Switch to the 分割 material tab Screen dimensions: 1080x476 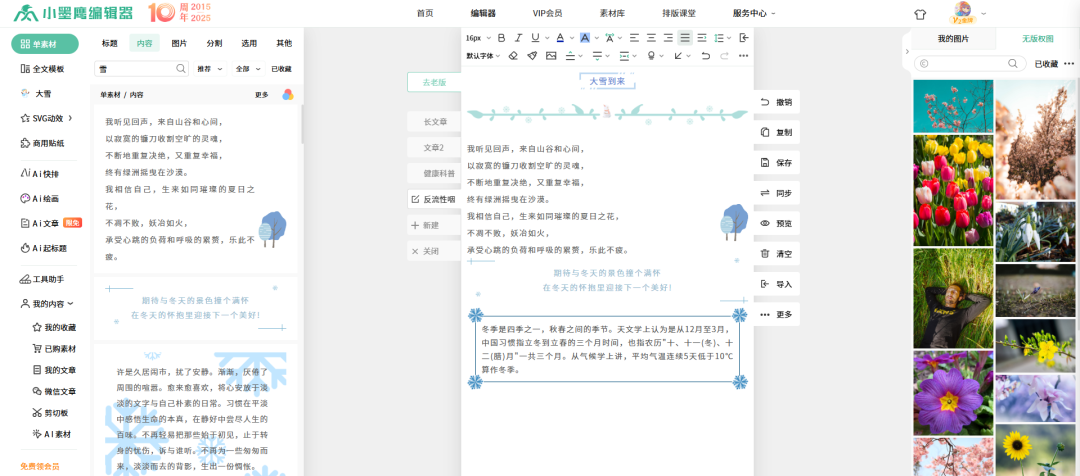click(214, 43)
